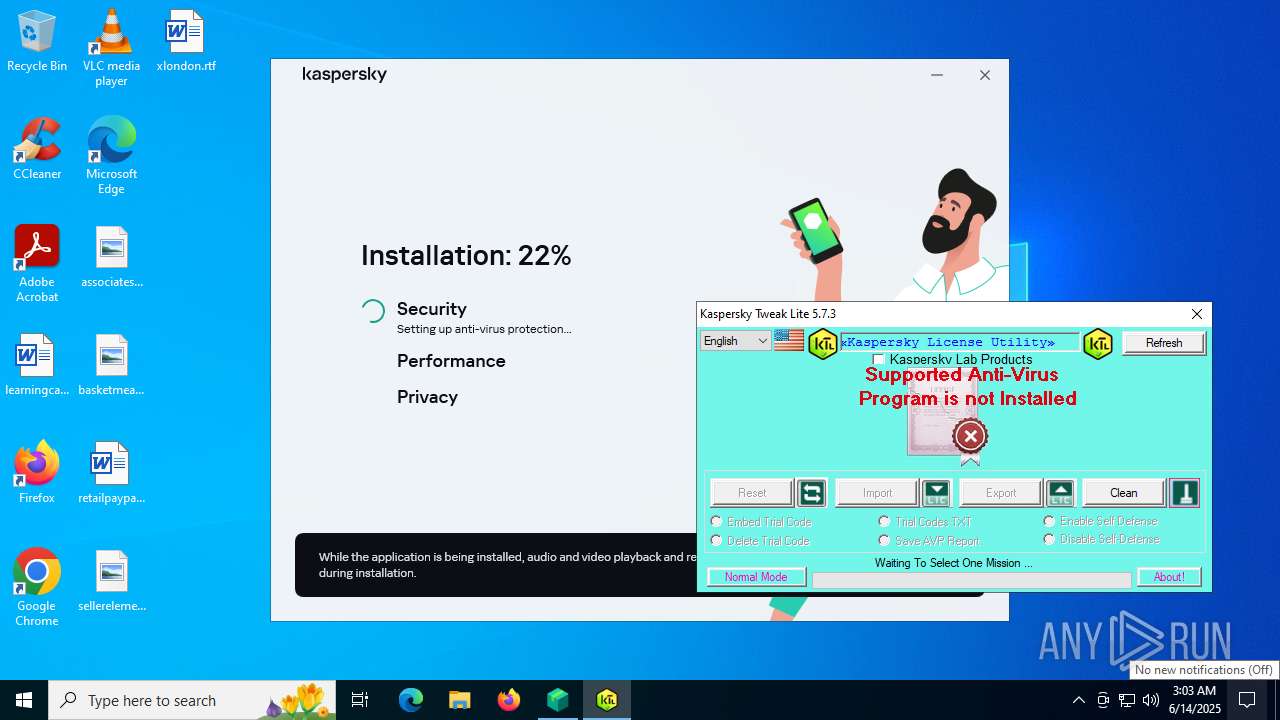Click the Export button
Image resolution: width=1280 pixels, height=720 pixels.
point(1001,493)
